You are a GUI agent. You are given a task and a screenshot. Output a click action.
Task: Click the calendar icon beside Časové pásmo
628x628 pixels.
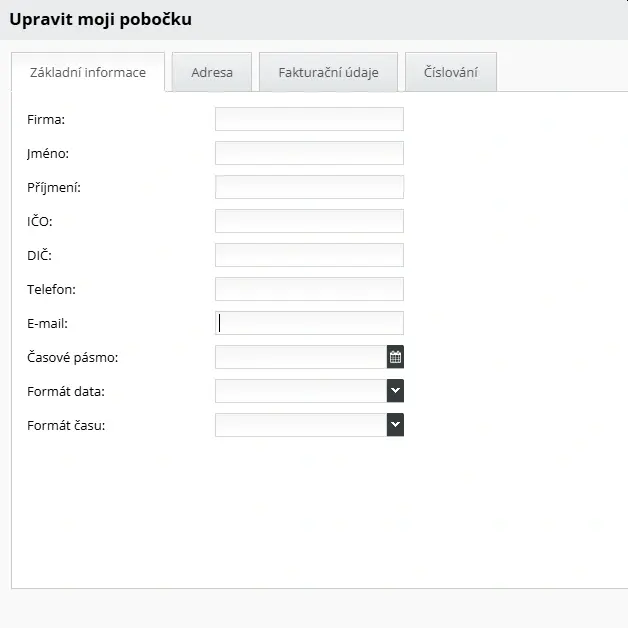pyautogui.click(x=395, y=357)
